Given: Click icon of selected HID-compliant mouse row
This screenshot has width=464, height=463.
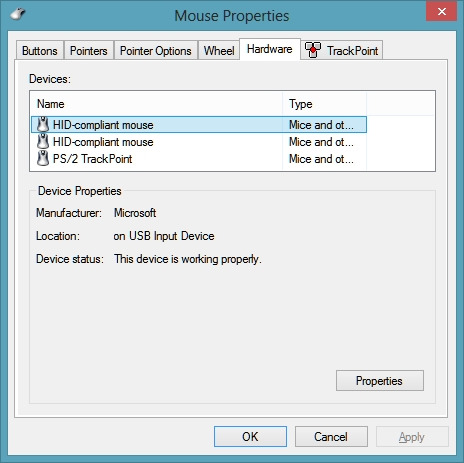Looking at the screenshot, I should pyautogui.click(x=43, y=124).
